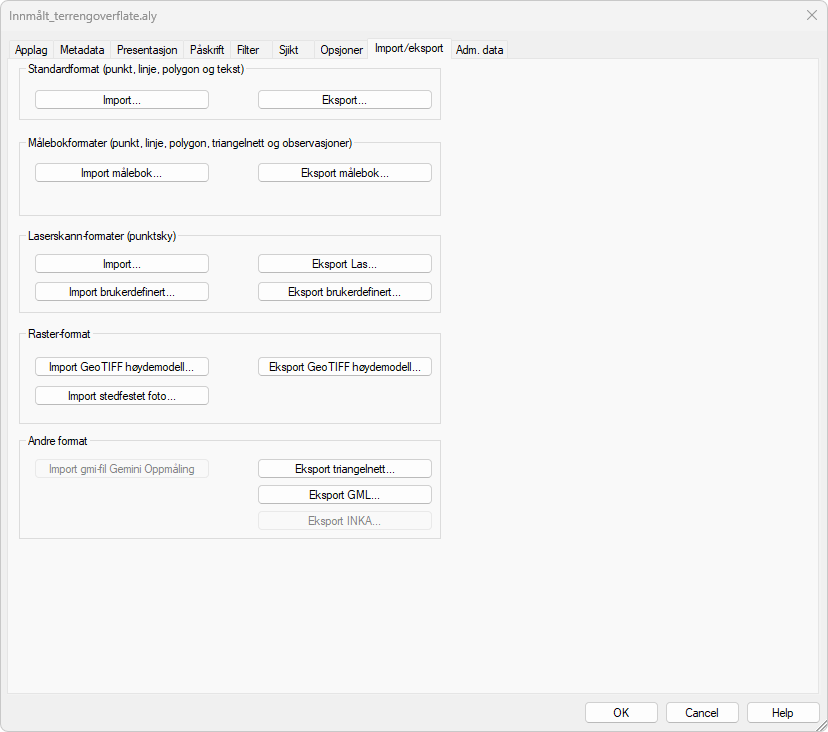Choose Eksport Las for point cloud
828x732 pixels.
[345, 264]
